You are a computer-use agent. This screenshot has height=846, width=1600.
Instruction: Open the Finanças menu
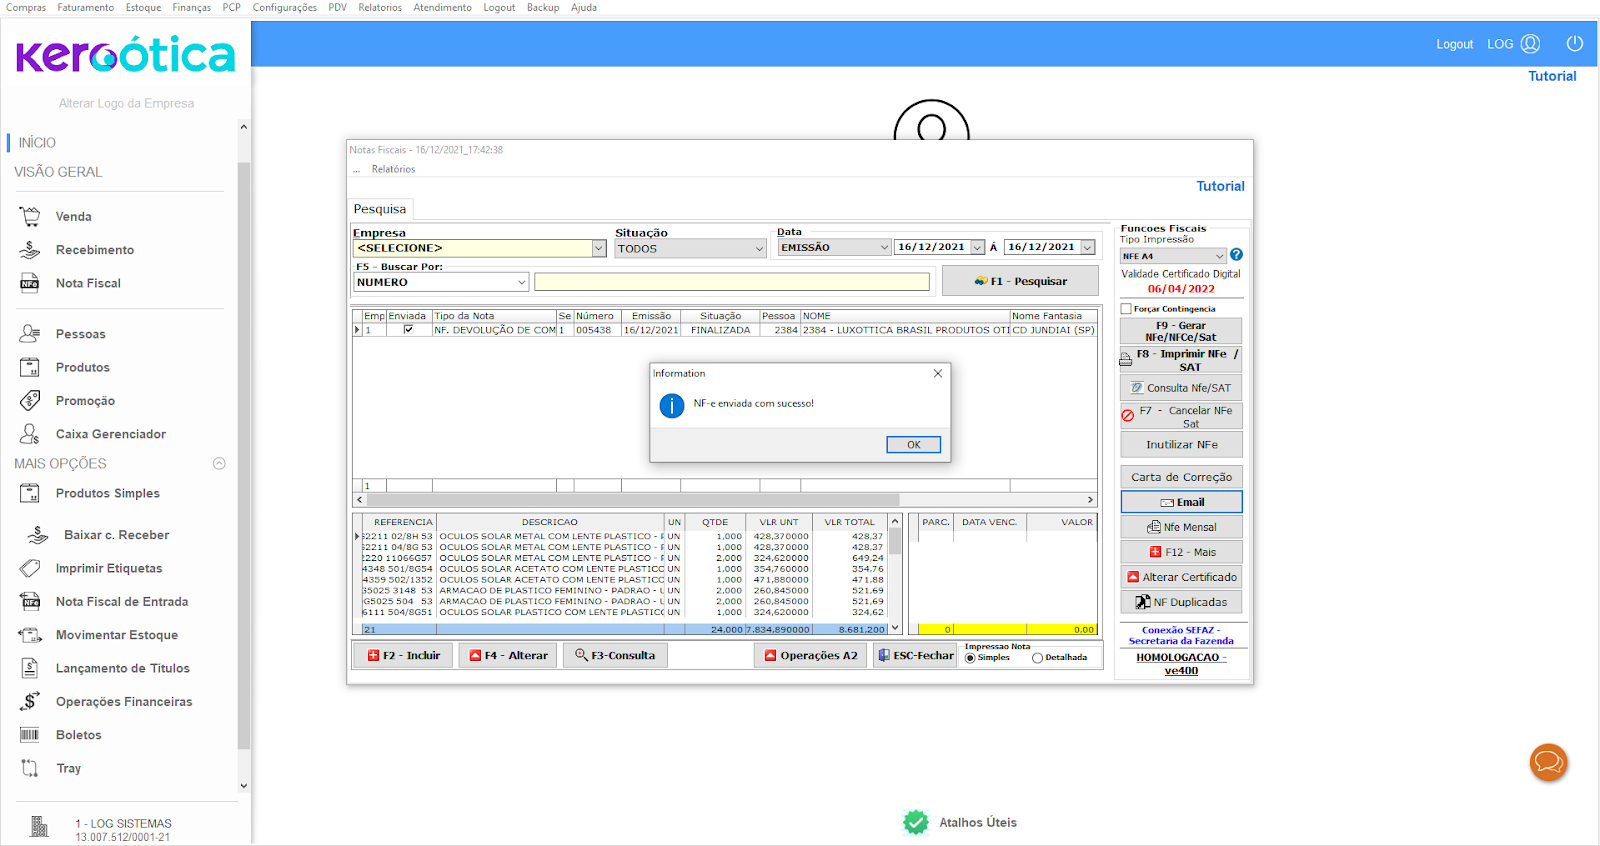(x=191, y=7)
